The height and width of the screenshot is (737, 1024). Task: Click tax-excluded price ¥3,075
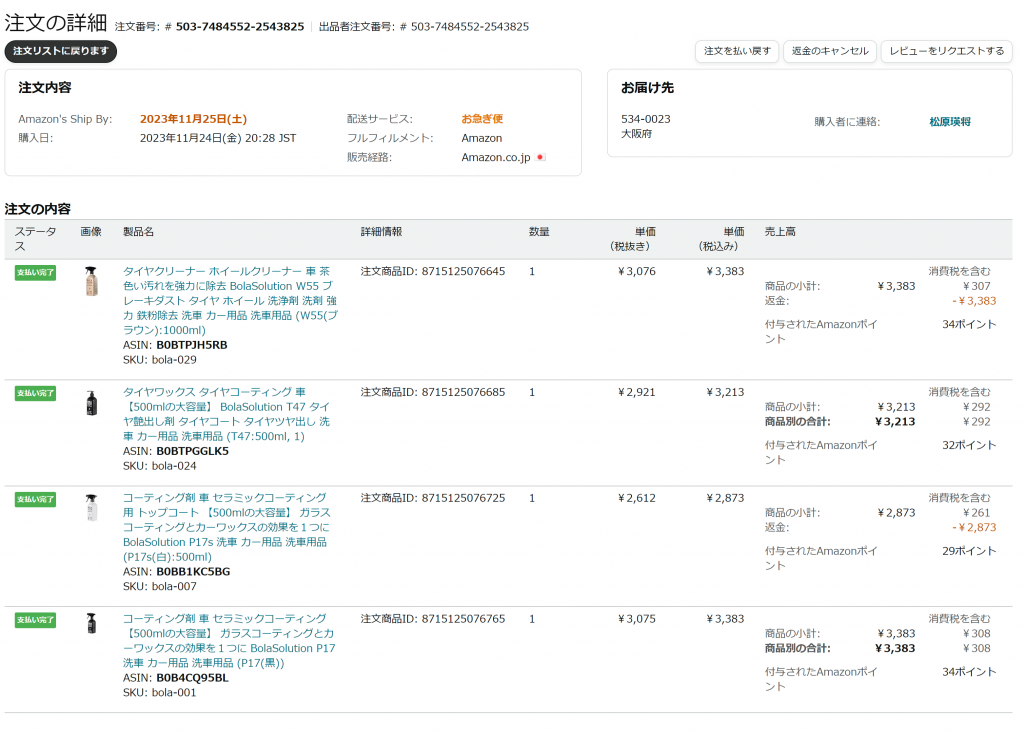coord(637,619)
